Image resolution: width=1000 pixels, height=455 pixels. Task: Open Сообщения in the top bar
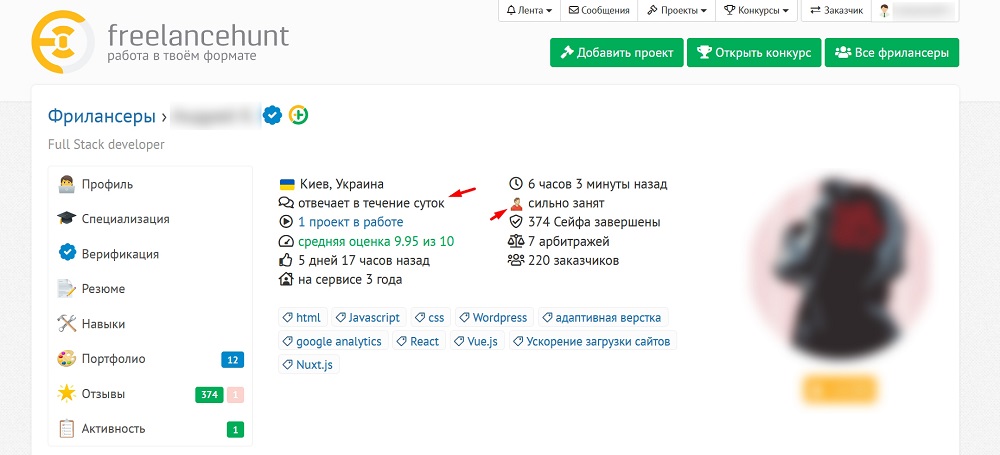click(x=599, y=10)
